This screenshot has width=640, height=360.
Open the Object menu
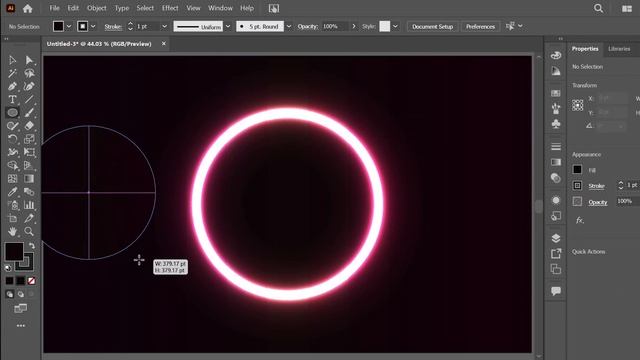pyautogui.click(x=97, y=8)
